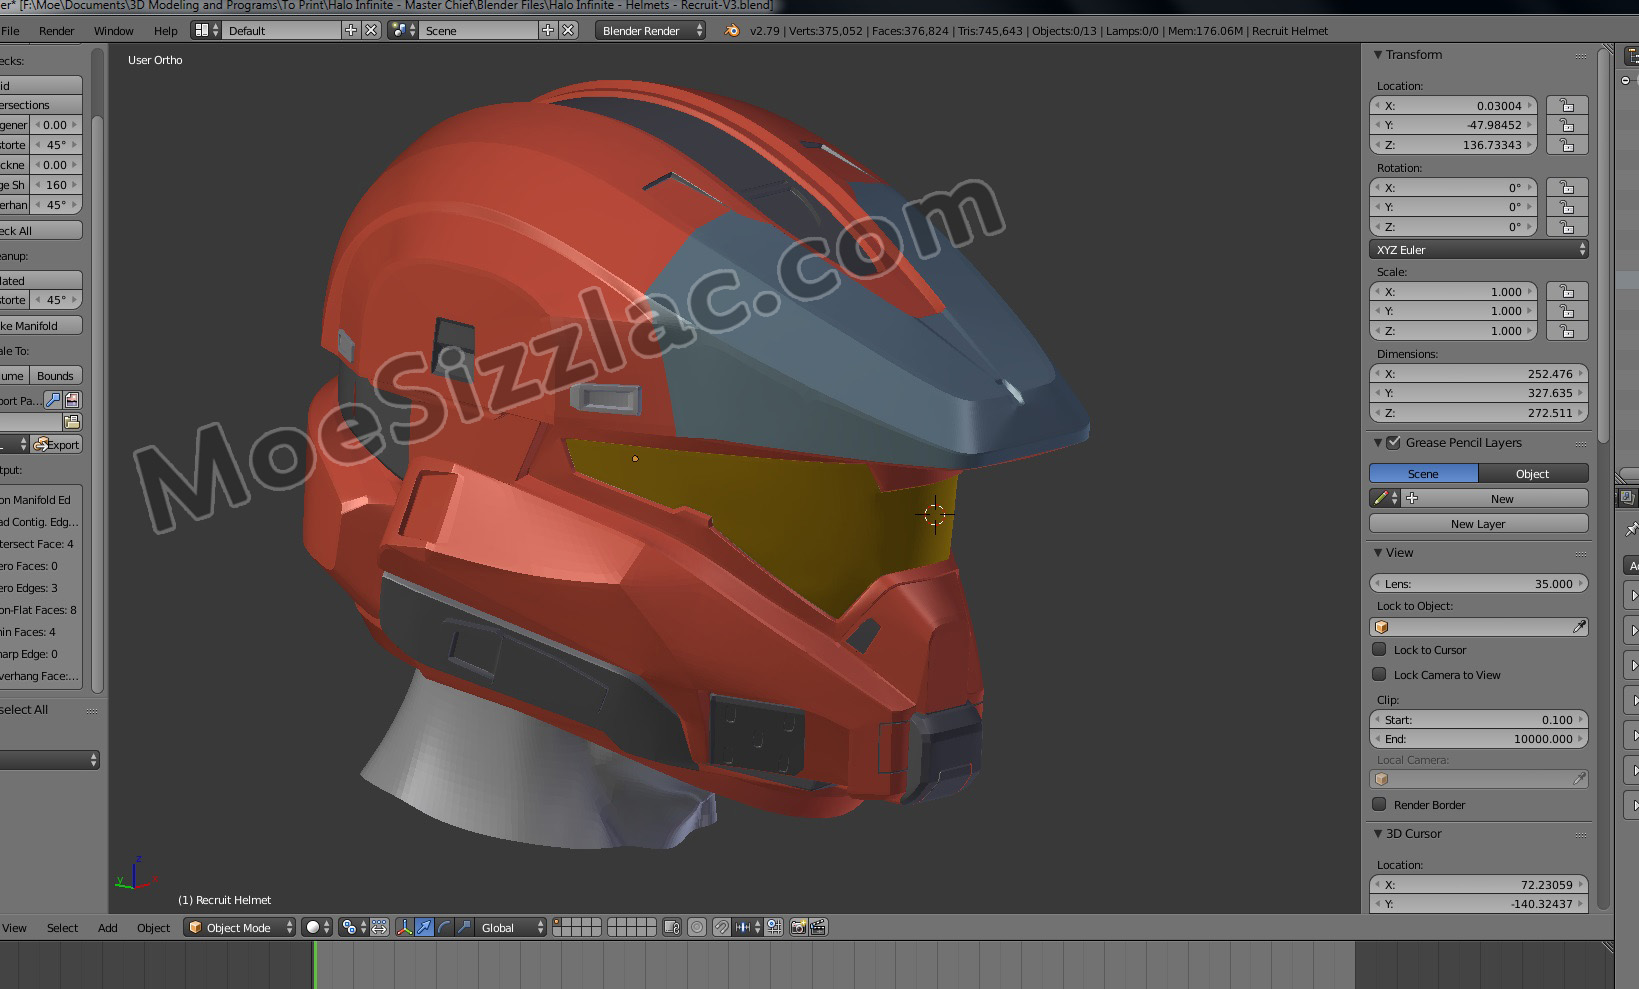The image size is (1639, 989).
Task: Click the proportional editing circle icon
Action: pos(697,928)
